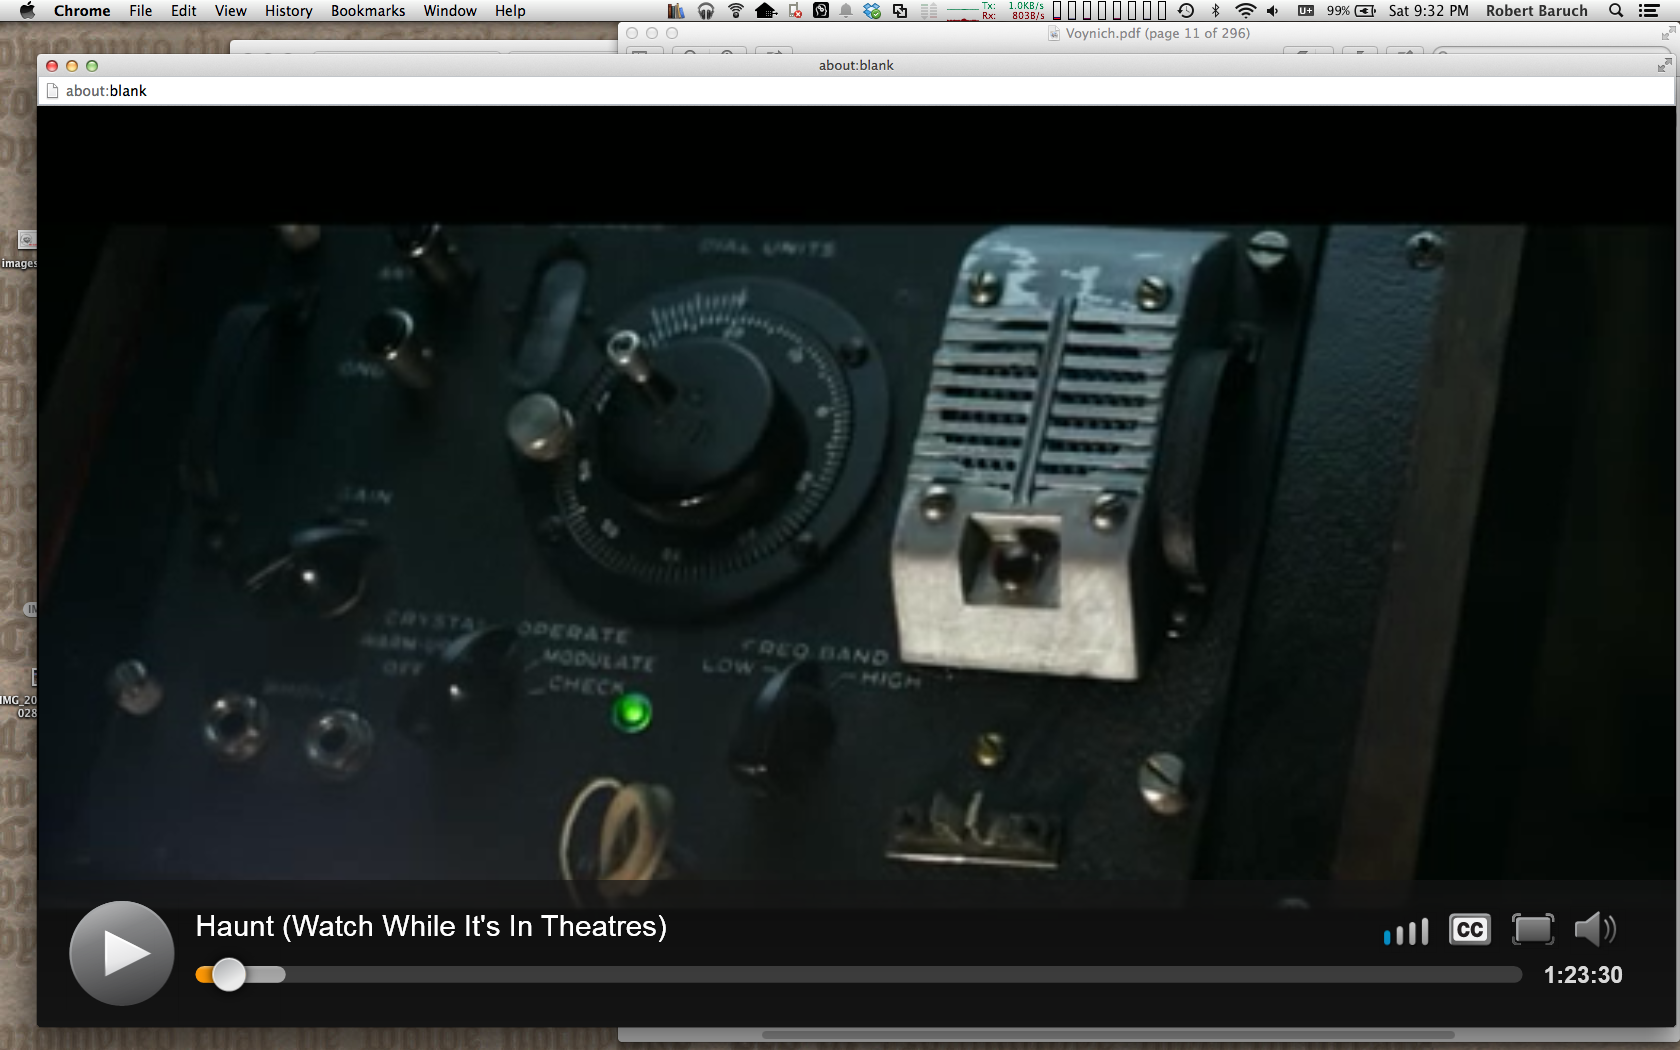Open the File menu

141,11
